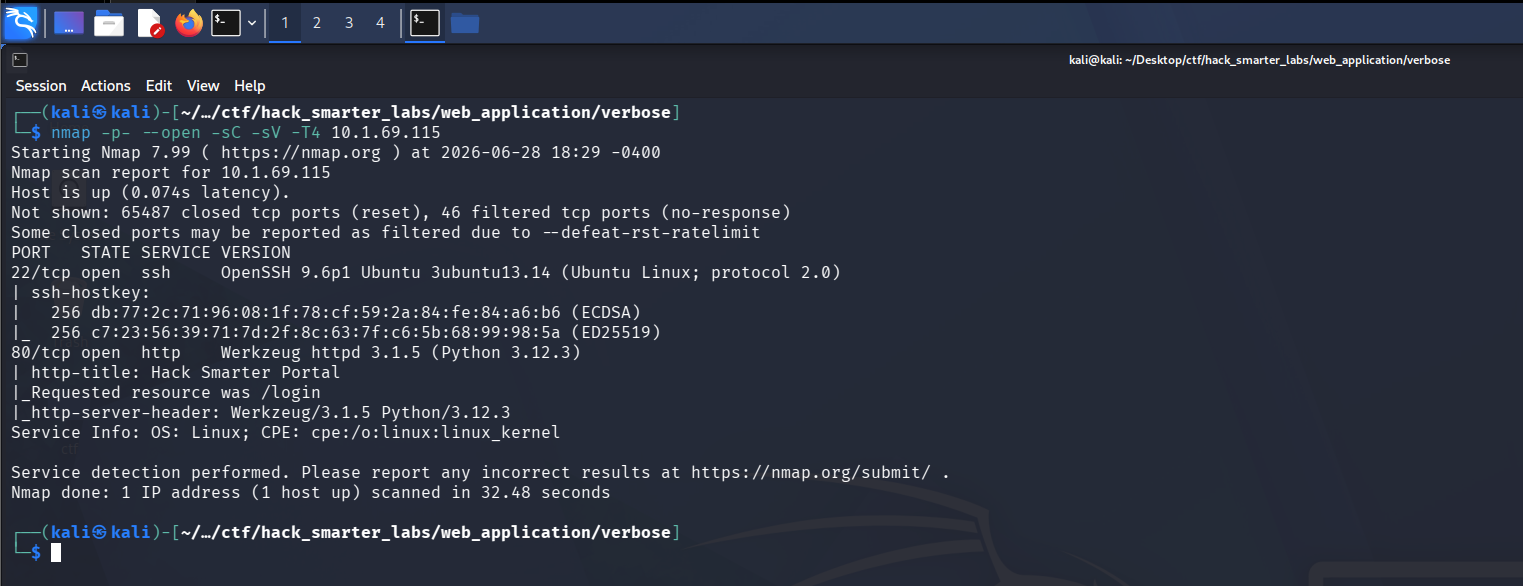Launch the text editor panel icon

pyautogui.click(x=150, y=22)
